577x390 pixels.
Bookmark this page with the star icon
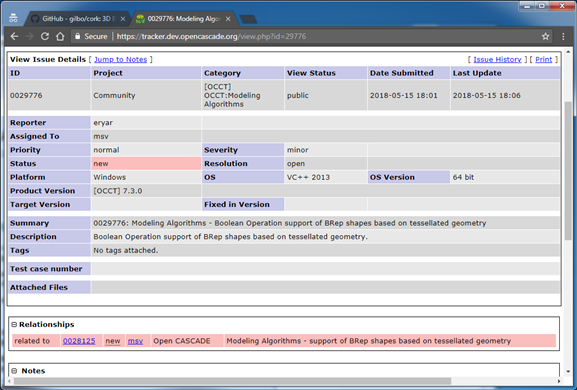[x=545, y=36]
